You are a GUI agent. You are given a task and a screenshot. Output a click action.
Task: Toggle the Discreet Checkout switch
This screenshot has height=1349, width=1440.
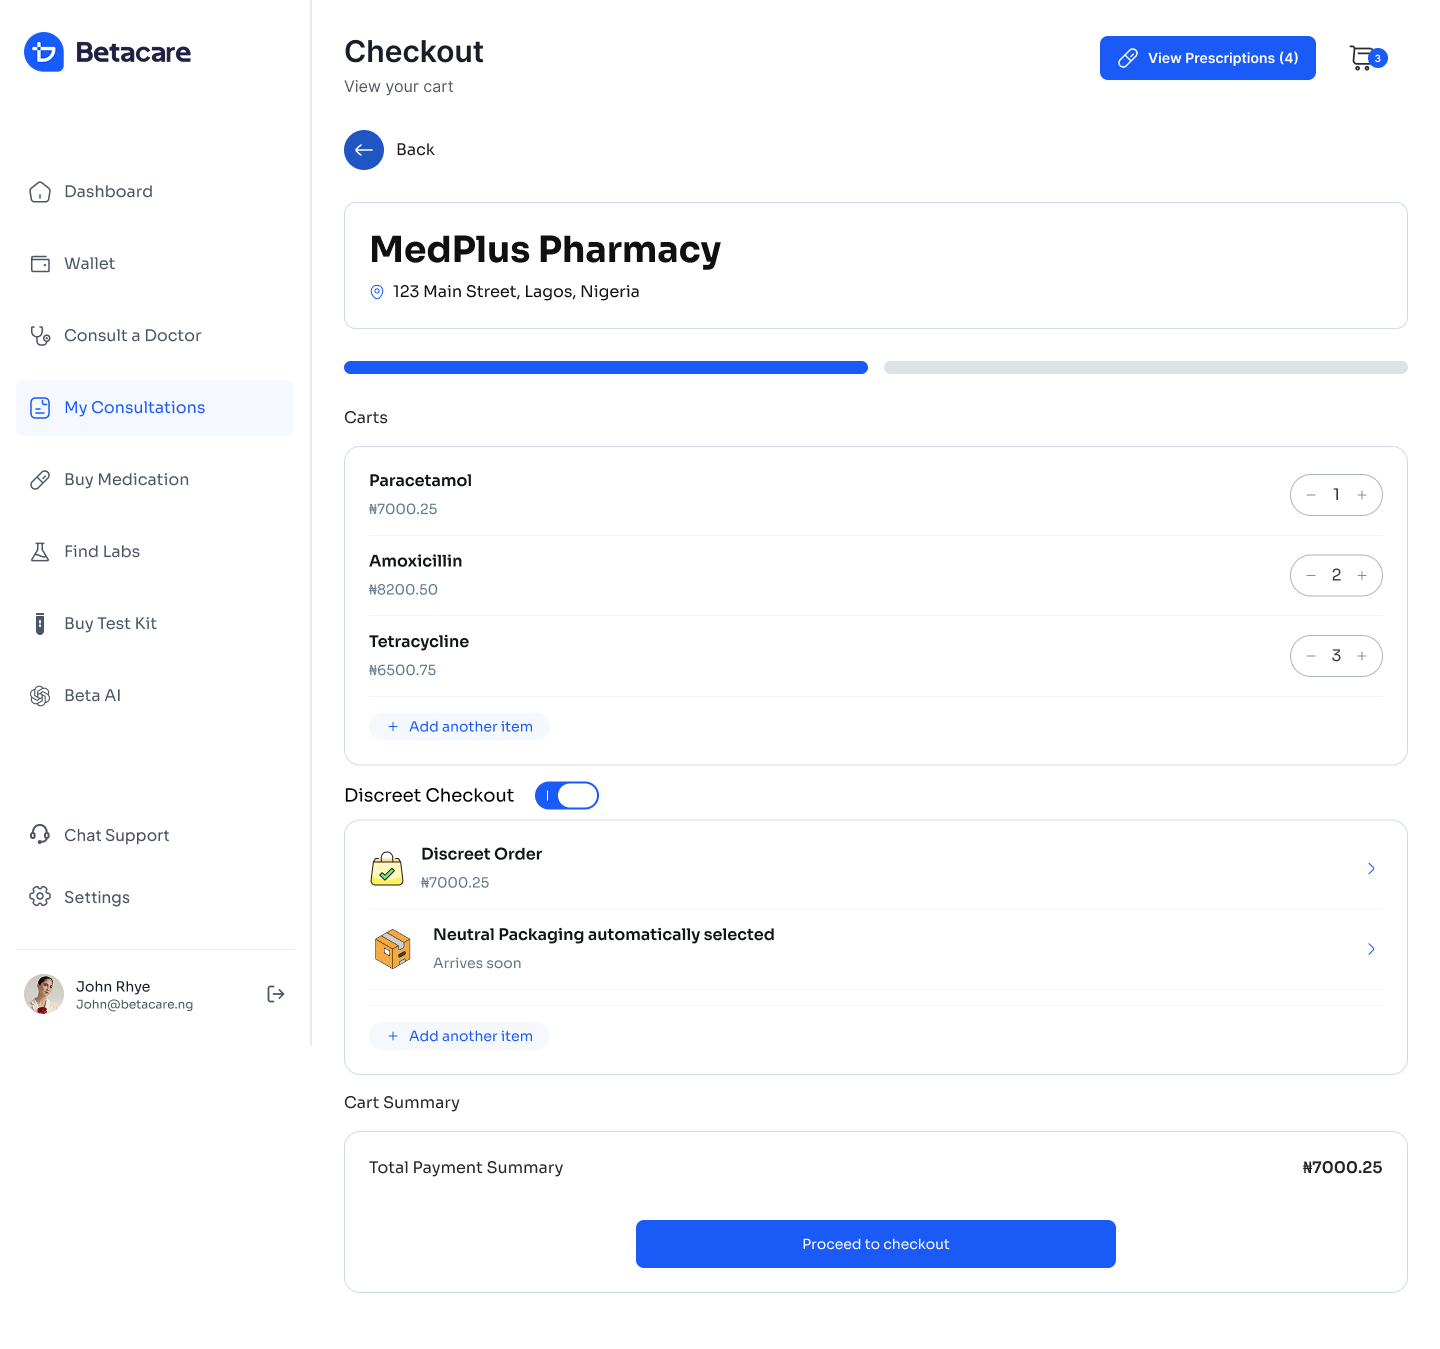567,796
